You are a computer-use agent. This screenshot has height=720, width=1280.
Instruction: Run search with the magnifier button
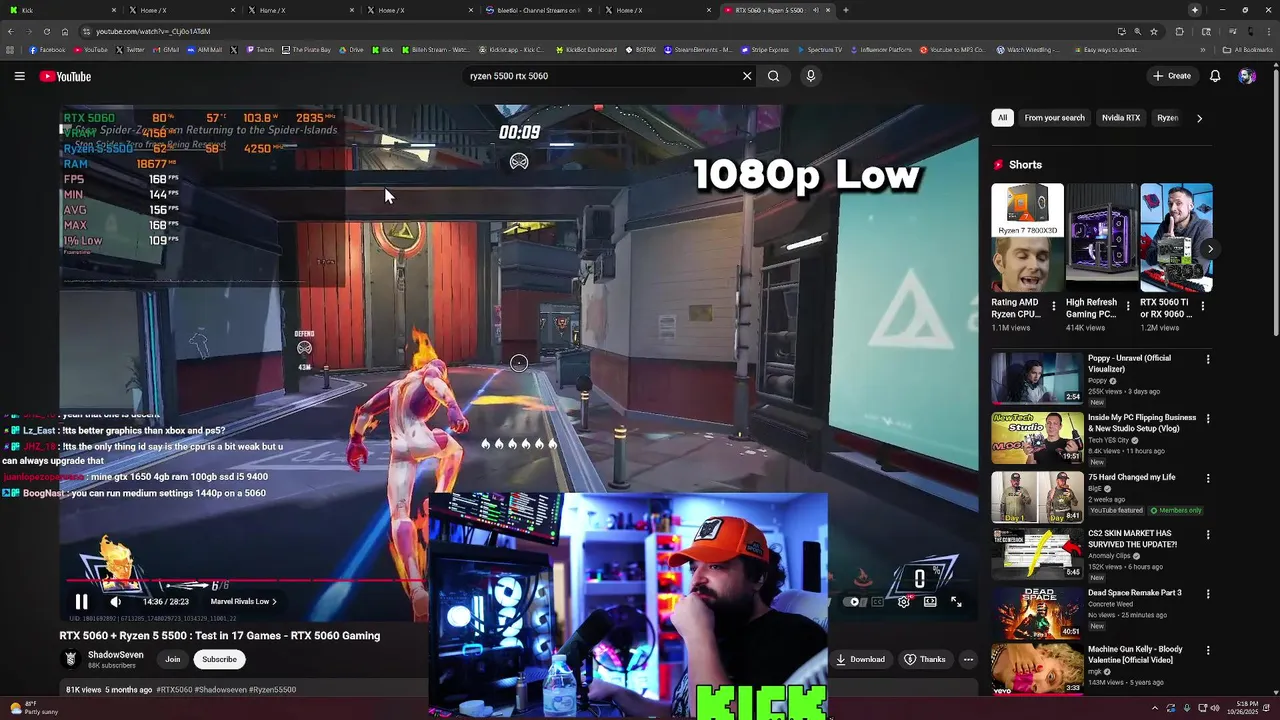coord(773,76)
